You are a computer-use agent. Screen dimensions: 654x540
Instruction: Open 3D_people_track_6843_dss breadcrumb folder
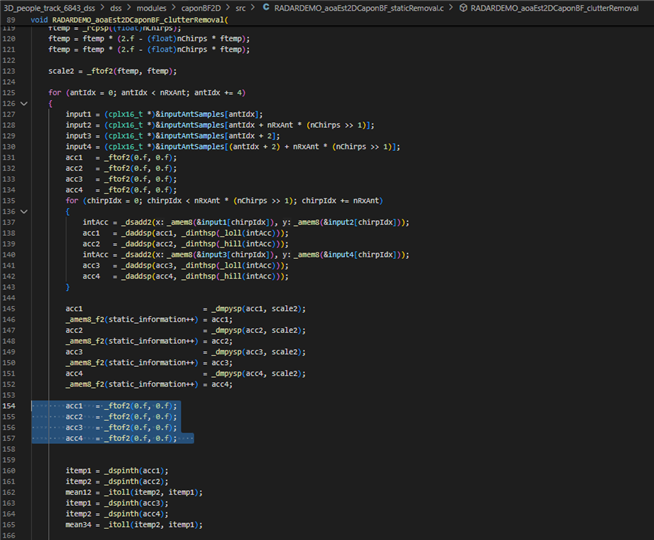coord(49,8)
